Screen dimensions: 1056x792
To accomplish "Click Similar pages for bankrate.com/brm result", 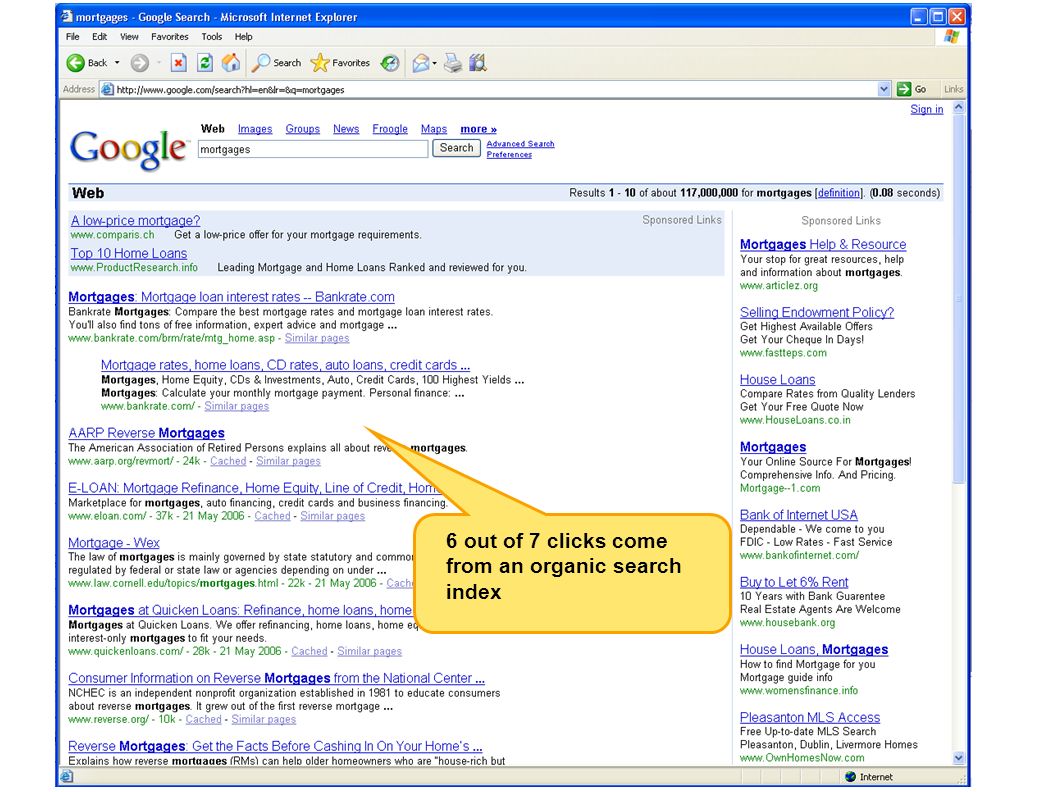I will click(317, 338).
